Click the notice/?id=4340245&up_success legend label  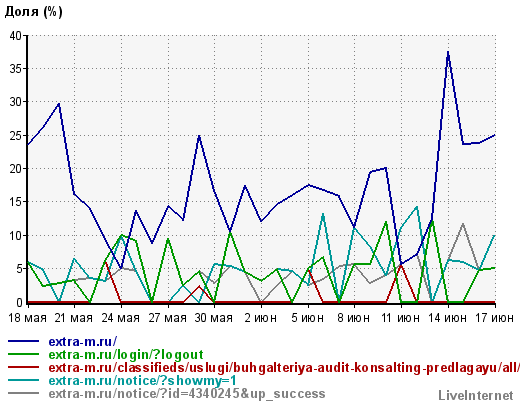pos(187,394)
